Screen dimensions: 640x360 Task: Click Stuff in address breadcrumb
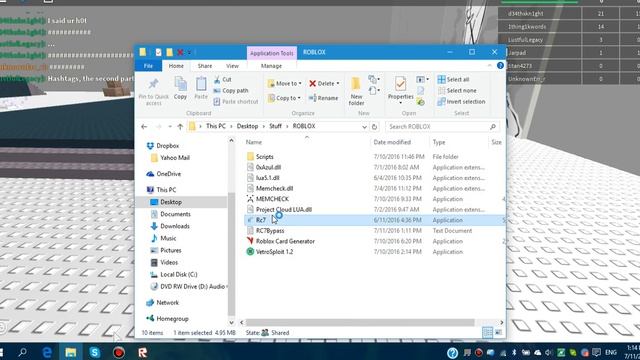tap(276, 127)
